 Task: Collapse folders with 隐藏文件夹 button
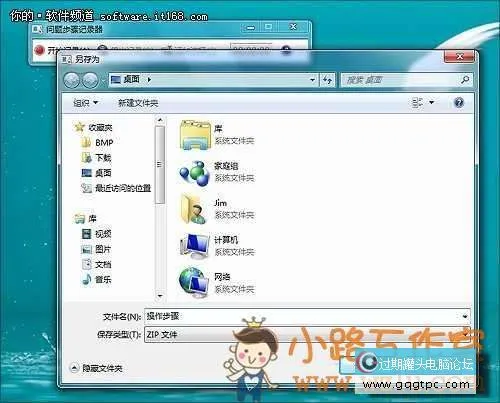pos(96,368)
